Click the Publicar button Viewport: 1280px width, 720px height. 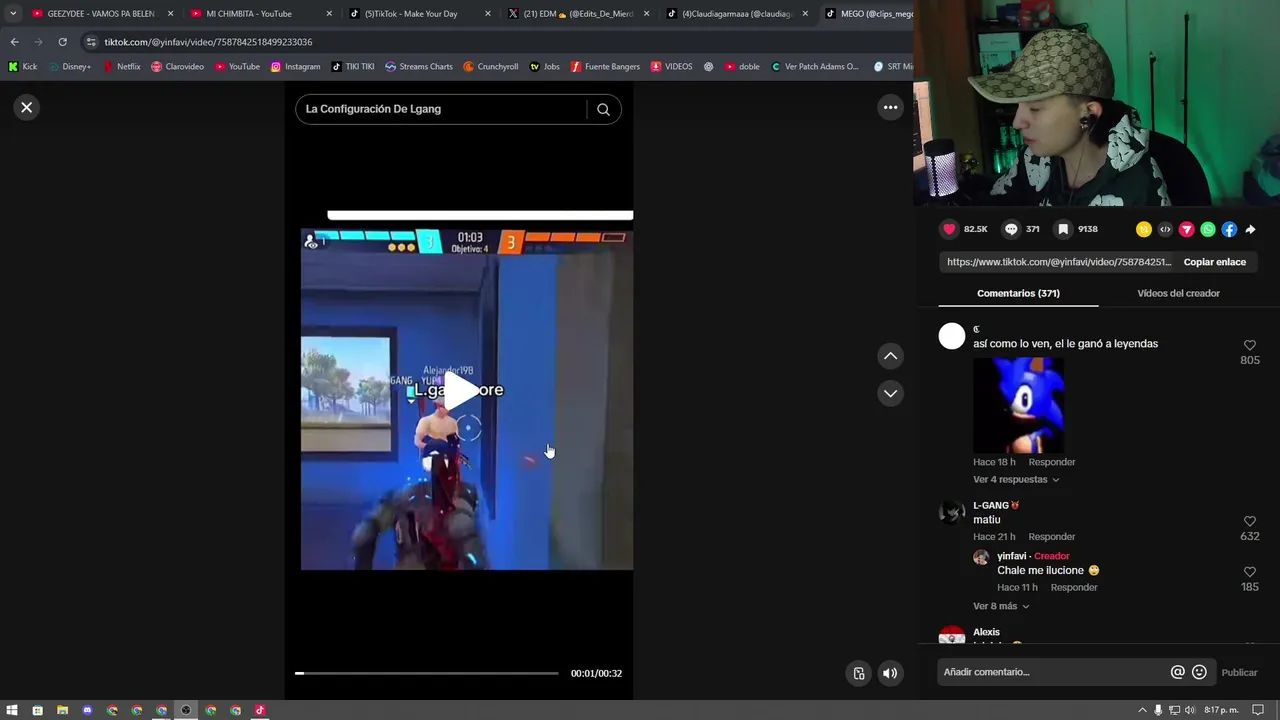point(1239,672)
